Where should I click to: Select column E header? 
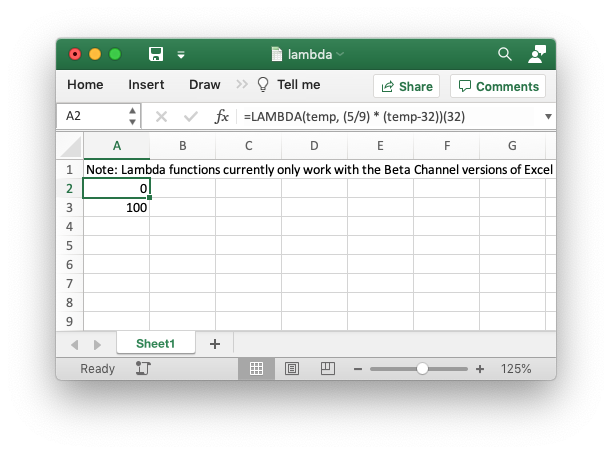(x=380, y=146)
